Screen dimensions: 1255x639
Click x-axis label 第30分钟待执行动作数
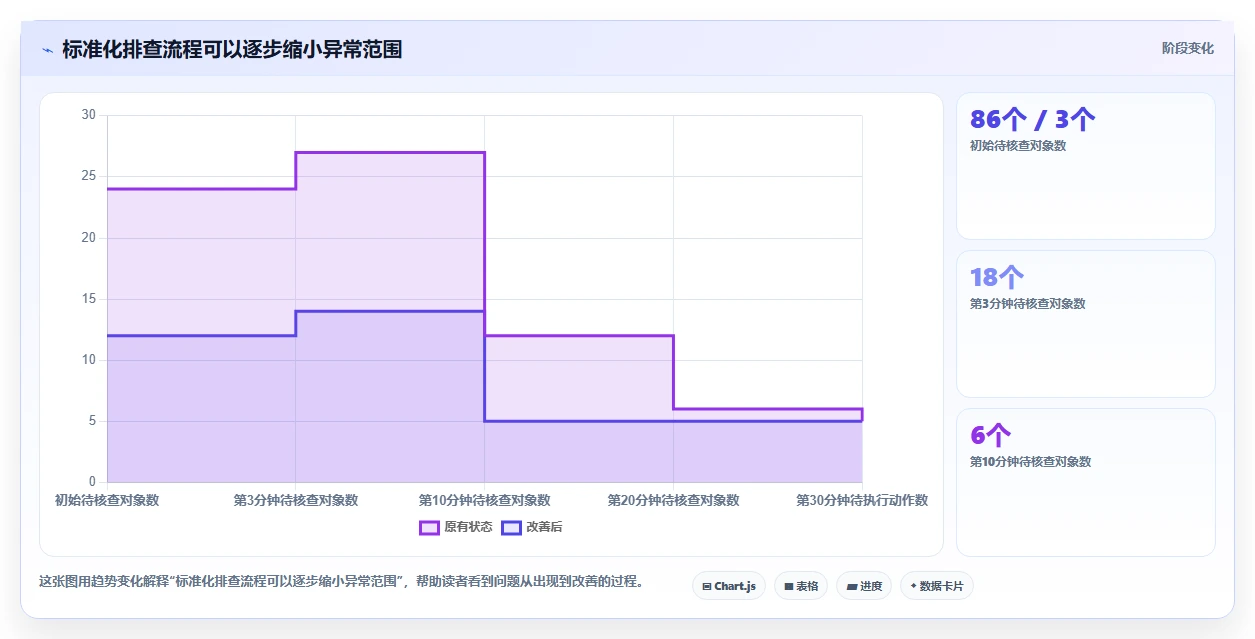[862, 500]
